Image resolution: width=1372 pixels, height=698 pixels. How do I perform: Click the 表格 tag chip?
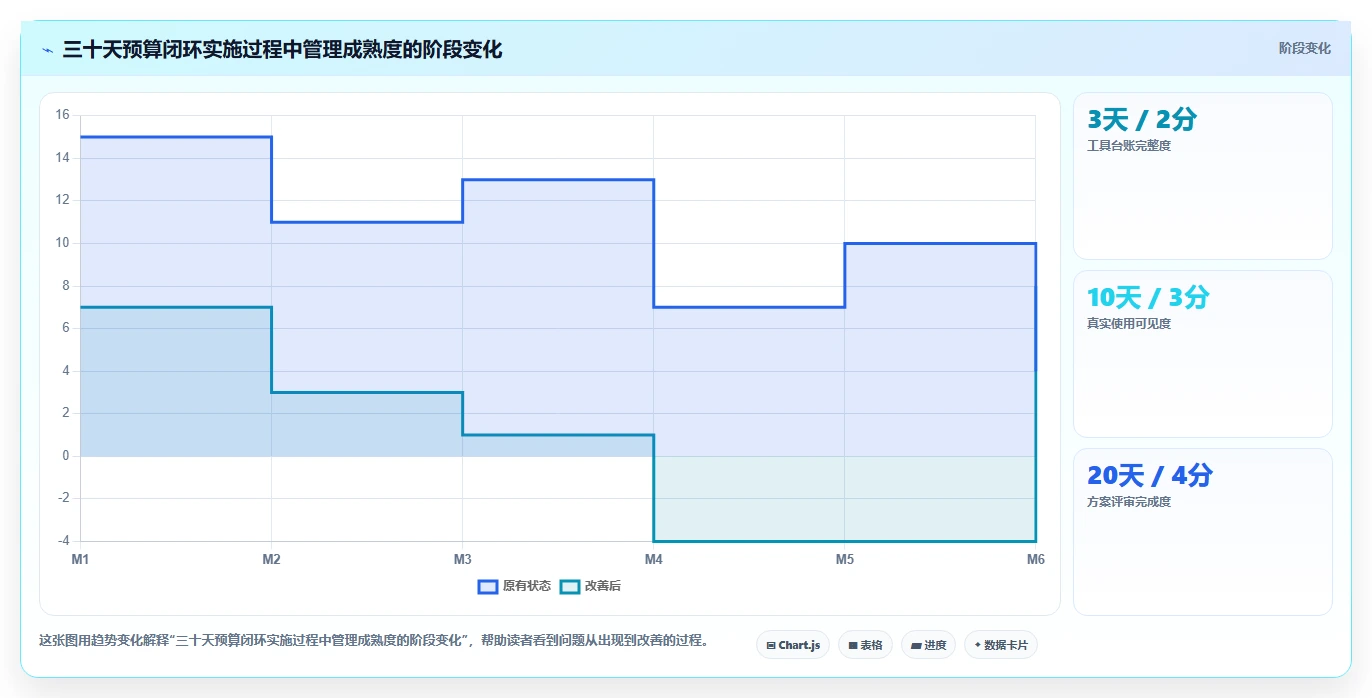tap(865, 645)
